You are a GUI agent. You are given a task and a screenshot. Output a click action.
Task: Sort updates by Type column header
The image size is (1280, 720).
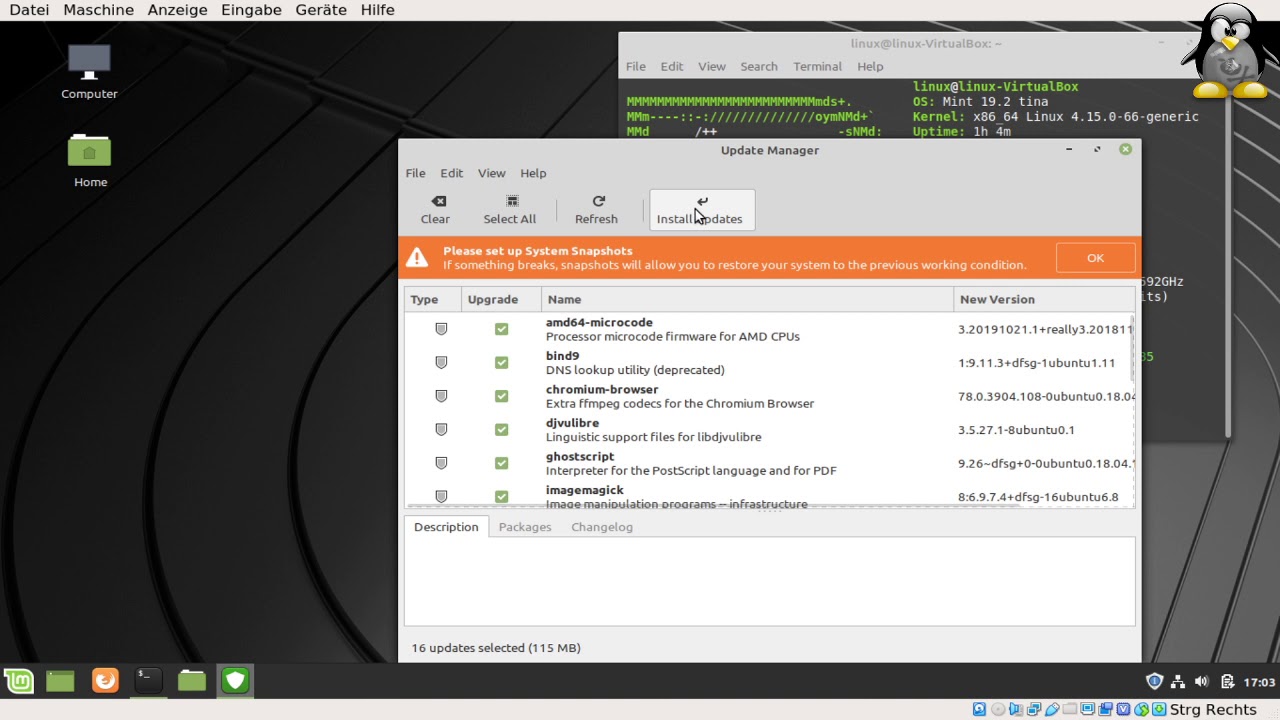432,299
